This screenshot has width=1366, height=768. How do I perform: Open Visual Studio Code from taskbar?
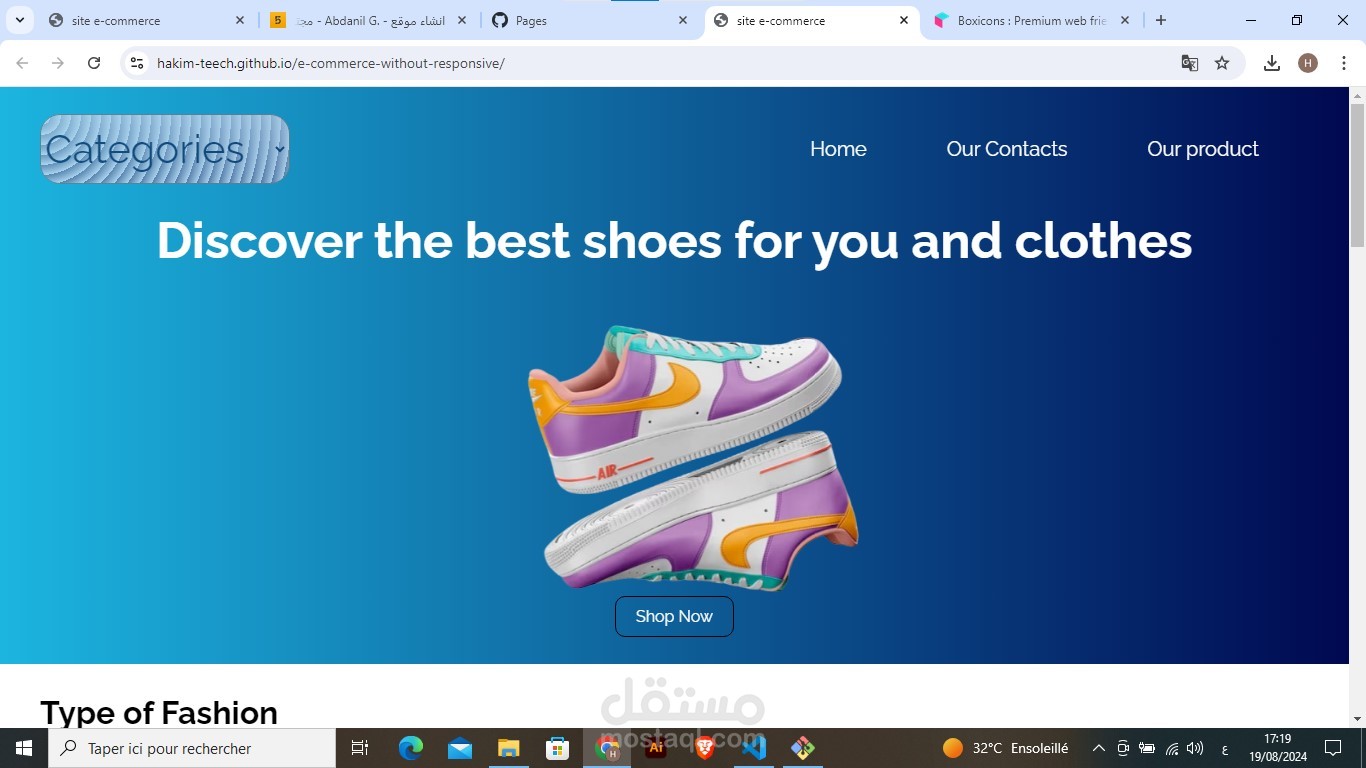[x=754, y=748]
